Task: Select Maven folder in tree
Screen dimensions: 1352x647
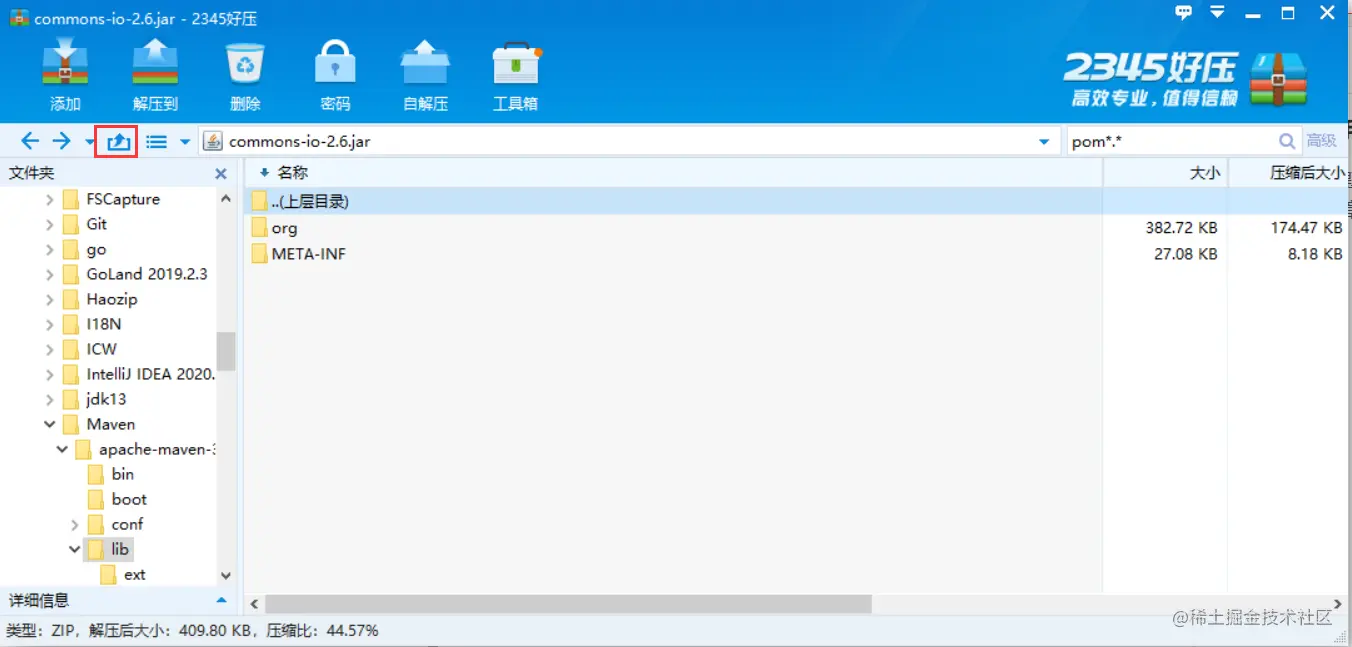Action: click(x=110, y=424)
